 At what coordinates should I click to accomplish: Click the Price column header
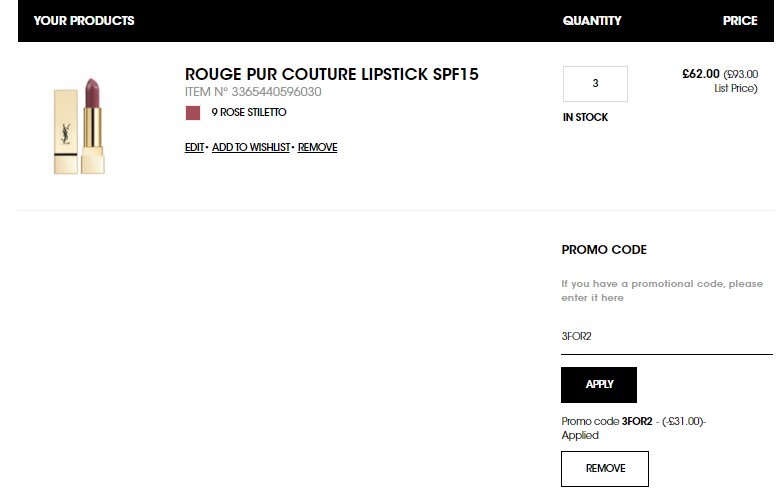pos(740,20)
